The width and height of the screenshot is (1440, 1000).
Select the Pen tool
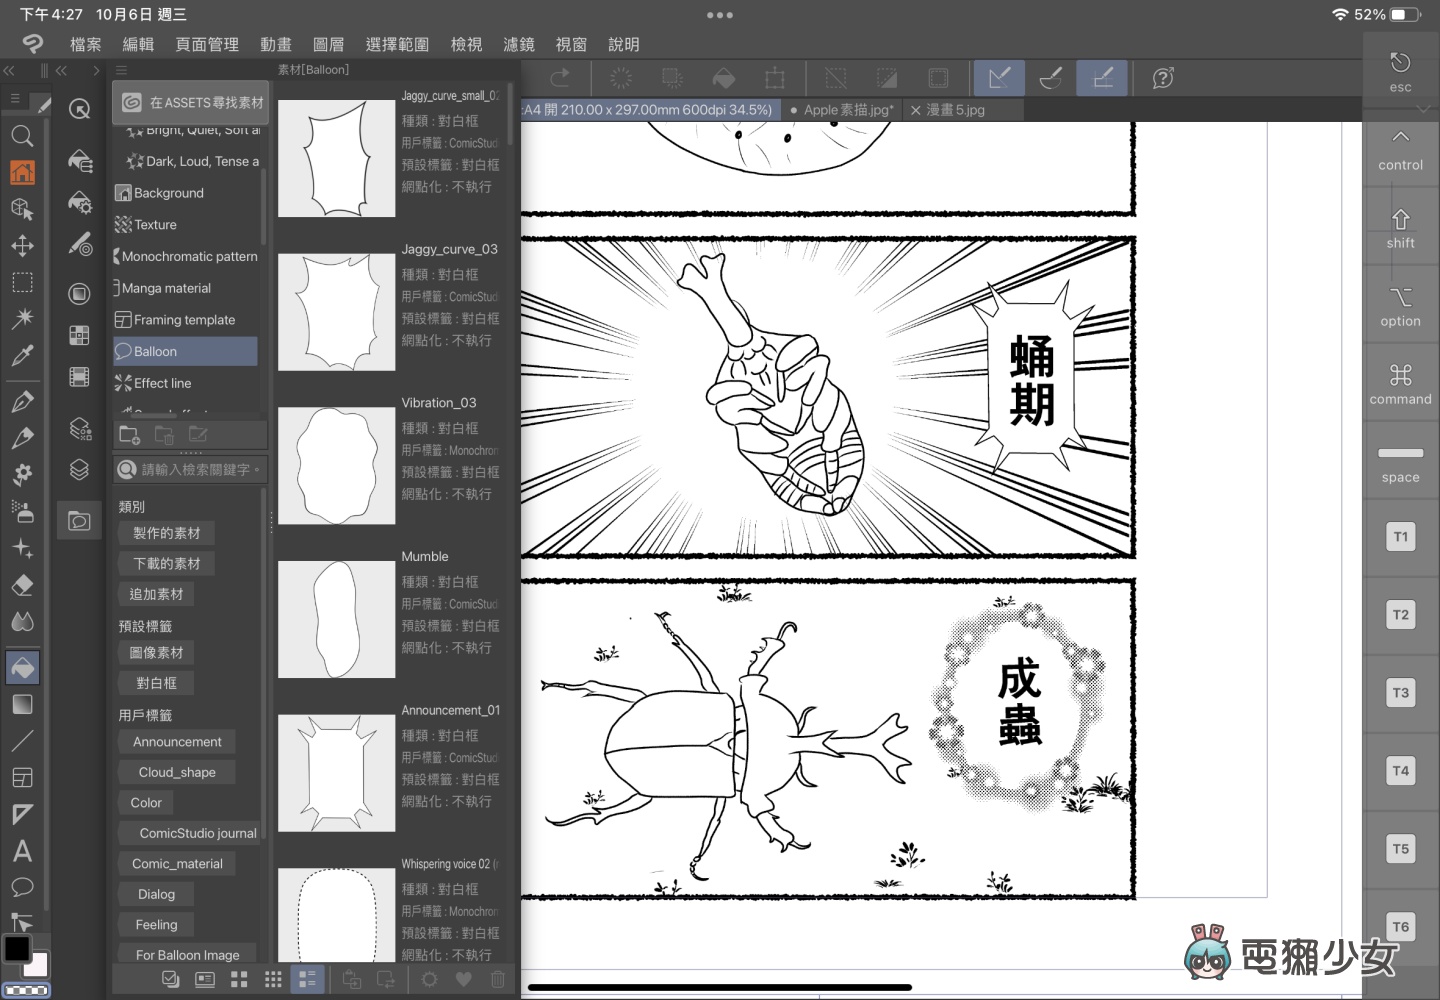(x=22, y=402)
